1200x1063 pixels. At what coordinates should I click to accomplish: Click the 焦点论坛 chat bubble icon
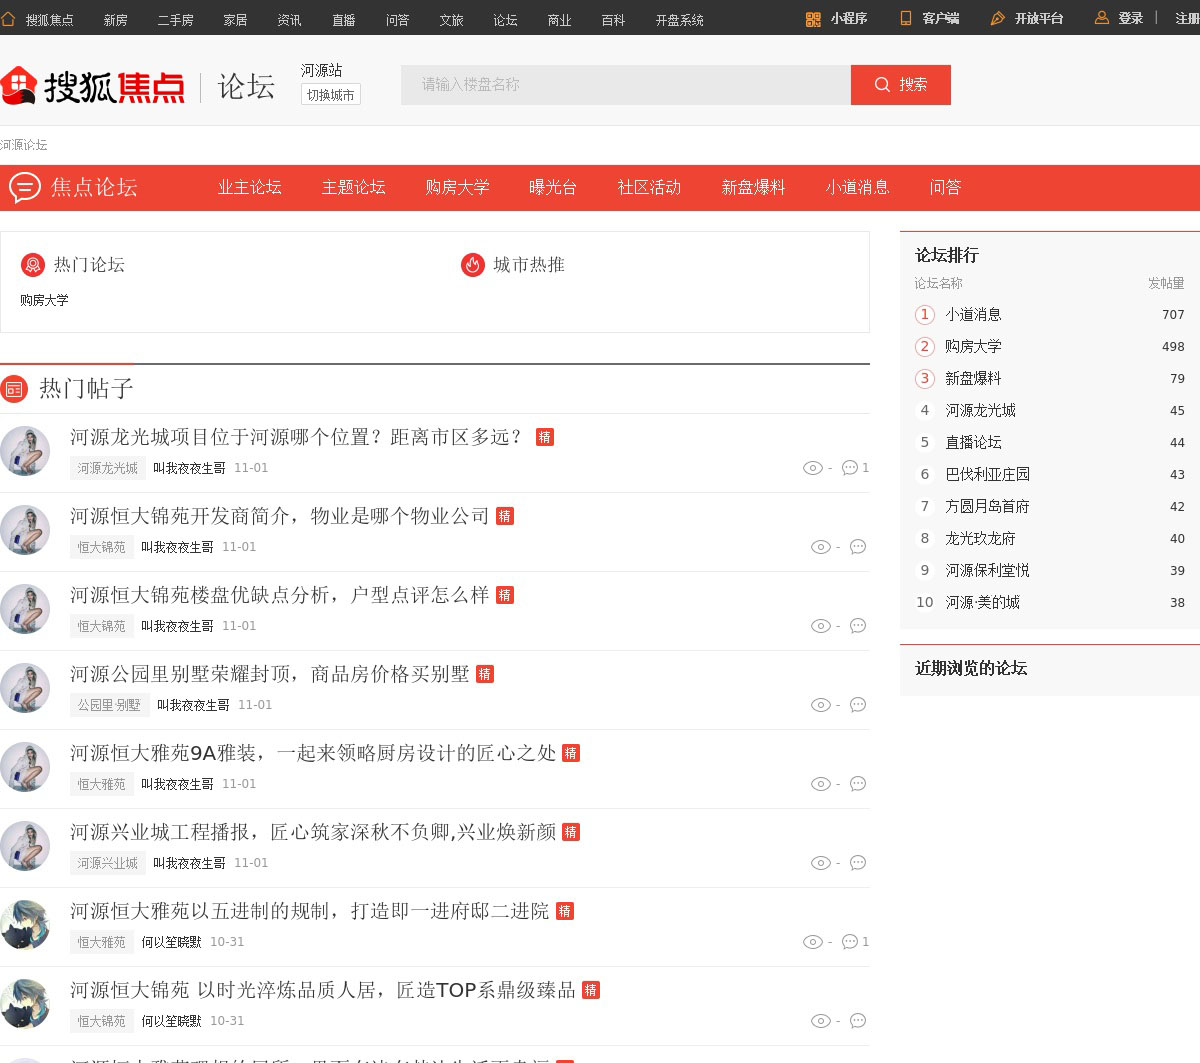(24, 188)
